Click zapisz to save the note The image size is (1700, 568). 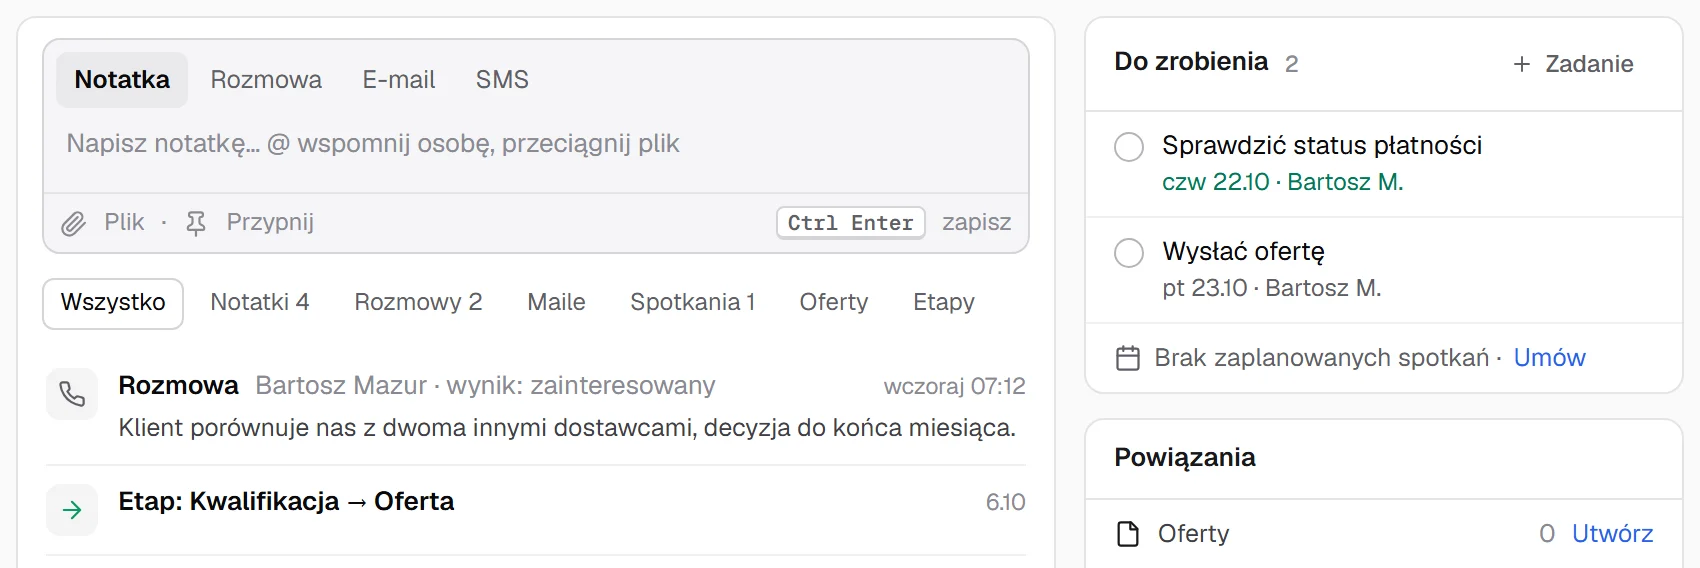tap(977, 223)
